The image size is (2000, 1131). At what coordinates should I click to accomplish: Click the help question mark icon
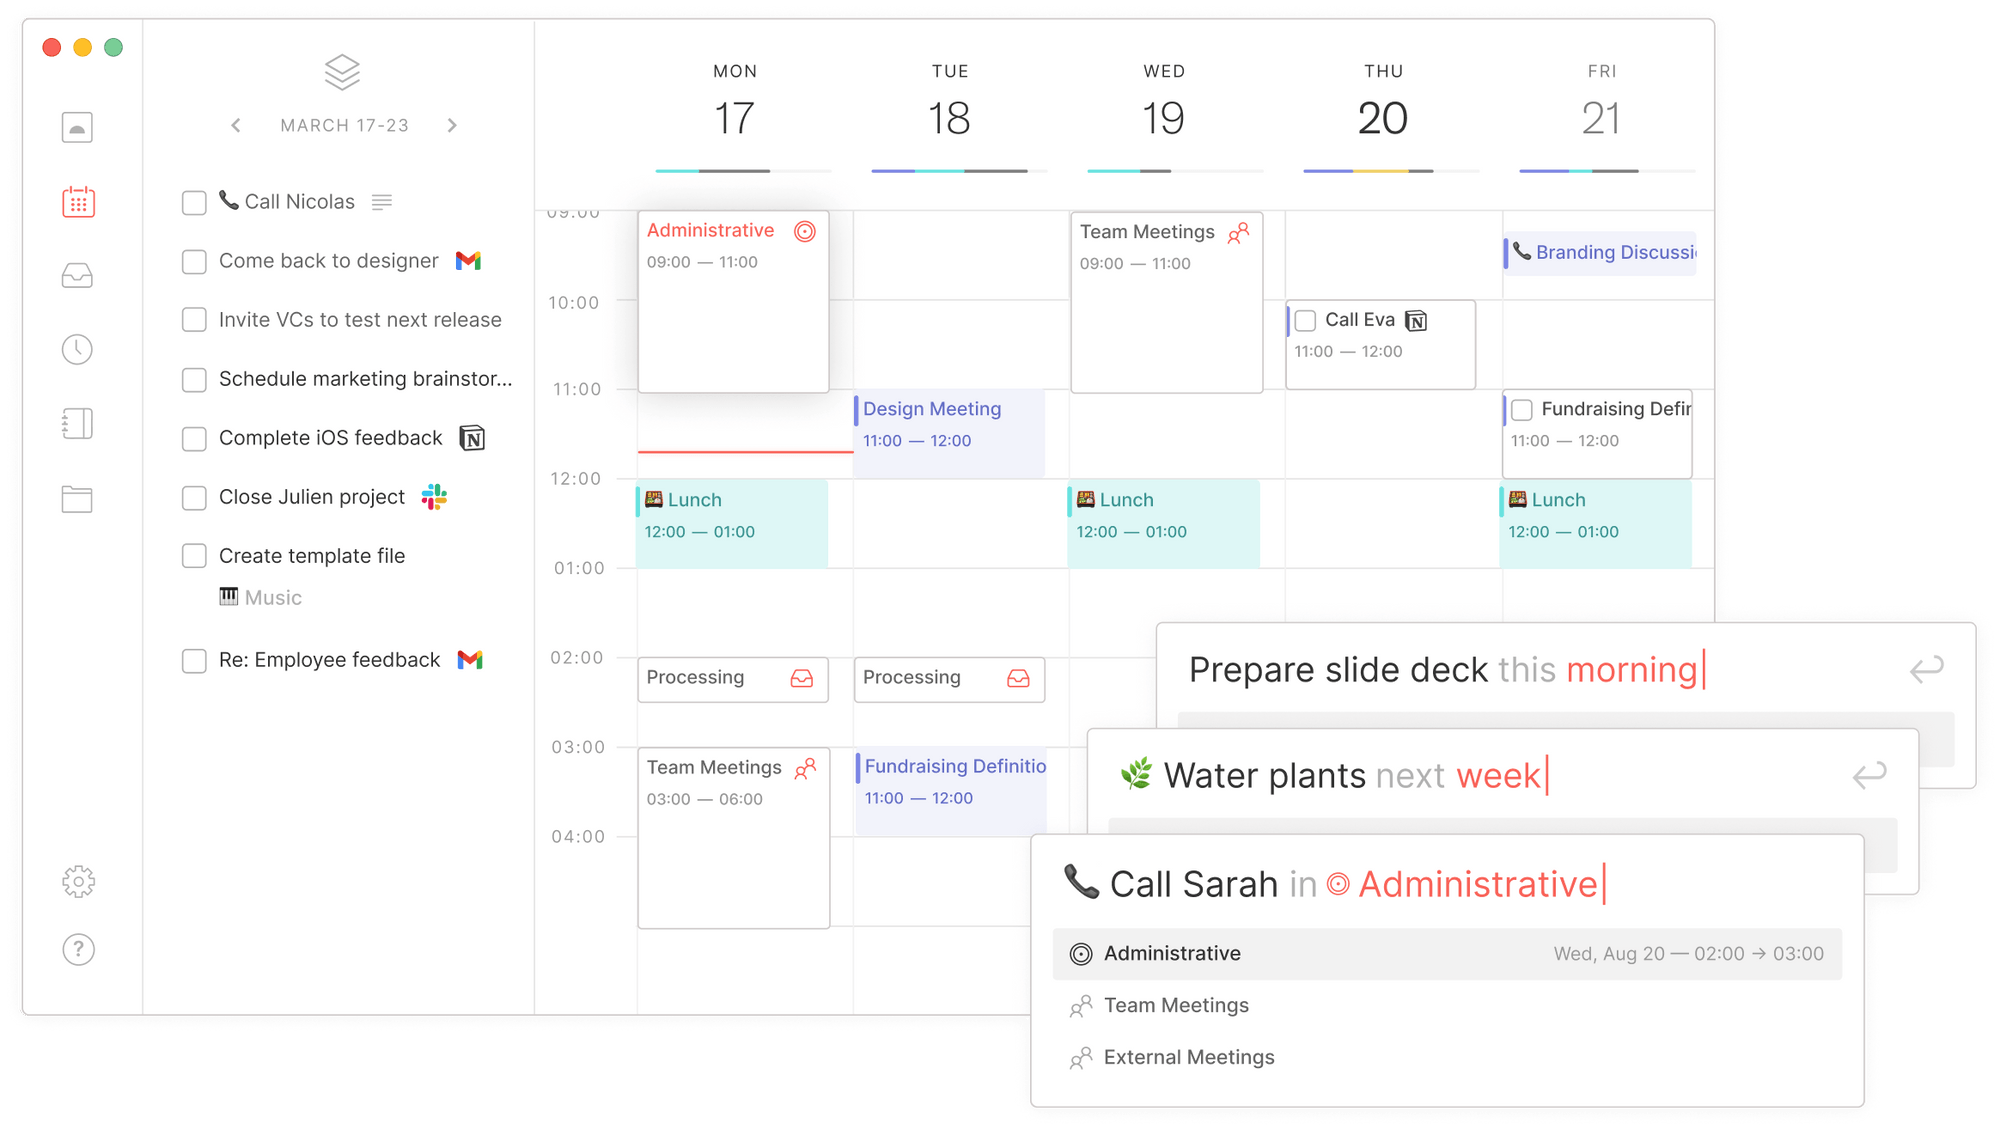tap(76, 945)
